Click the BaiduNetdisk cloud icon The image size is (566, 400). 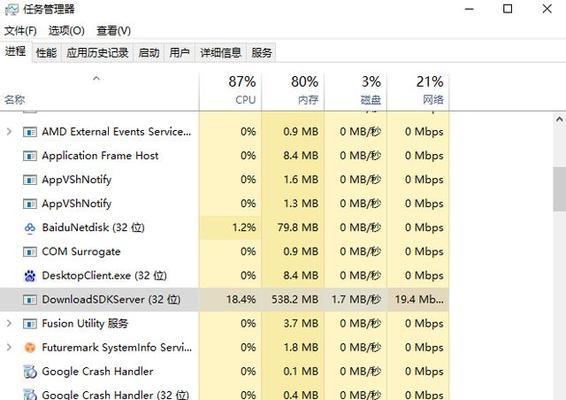(30, 228)
